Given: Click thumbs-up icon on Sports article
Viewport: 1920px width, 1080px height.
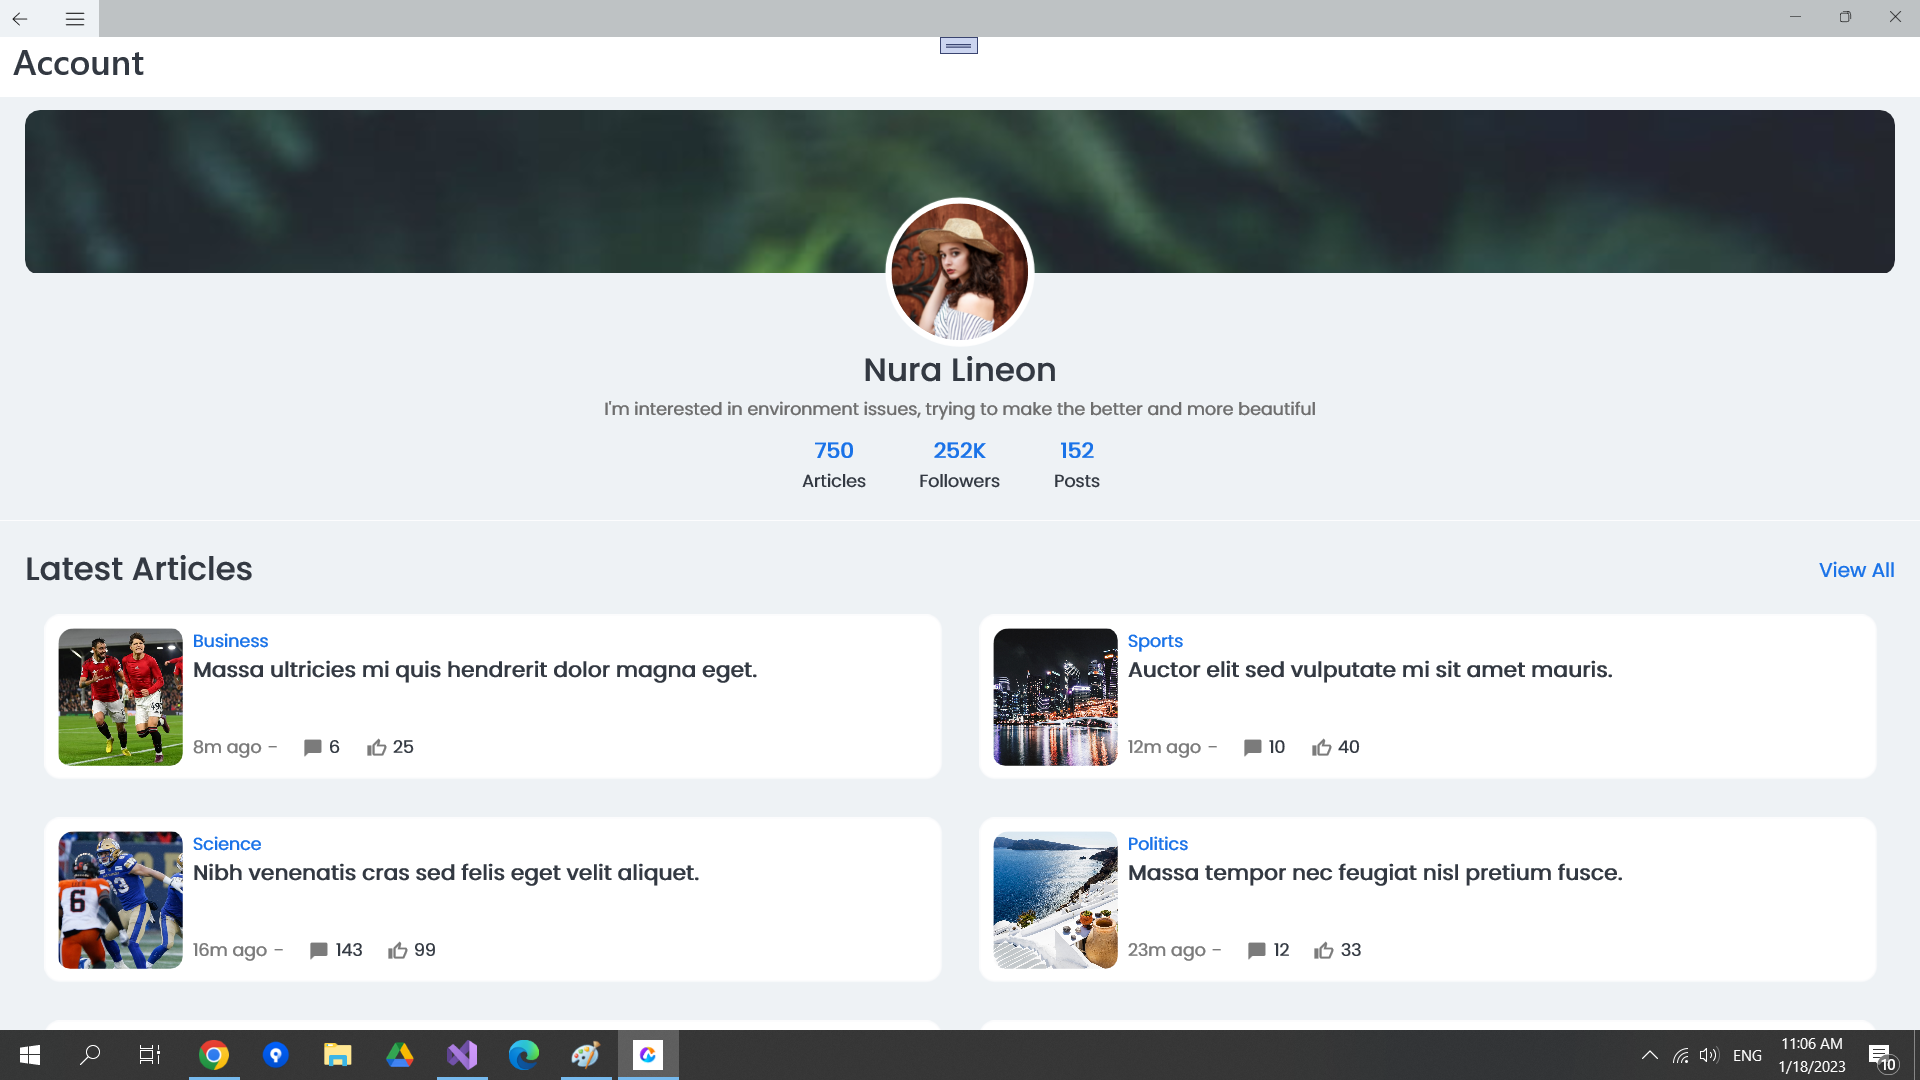Looking at the screenshot, I should 1321,748.
